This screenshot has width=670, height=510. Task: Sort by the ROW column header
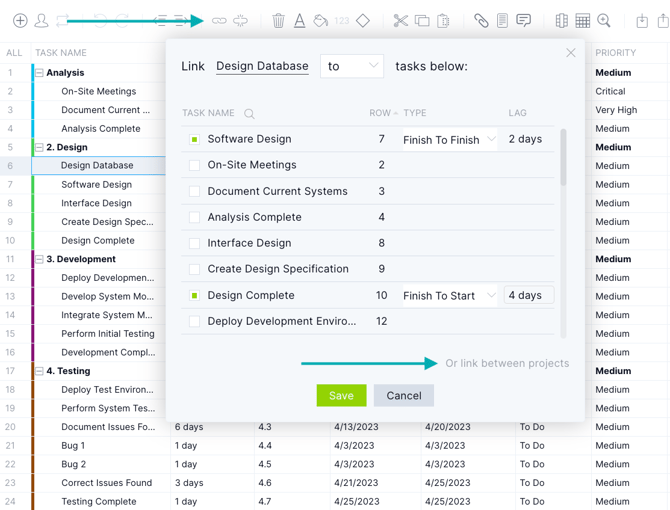point(383,113)
